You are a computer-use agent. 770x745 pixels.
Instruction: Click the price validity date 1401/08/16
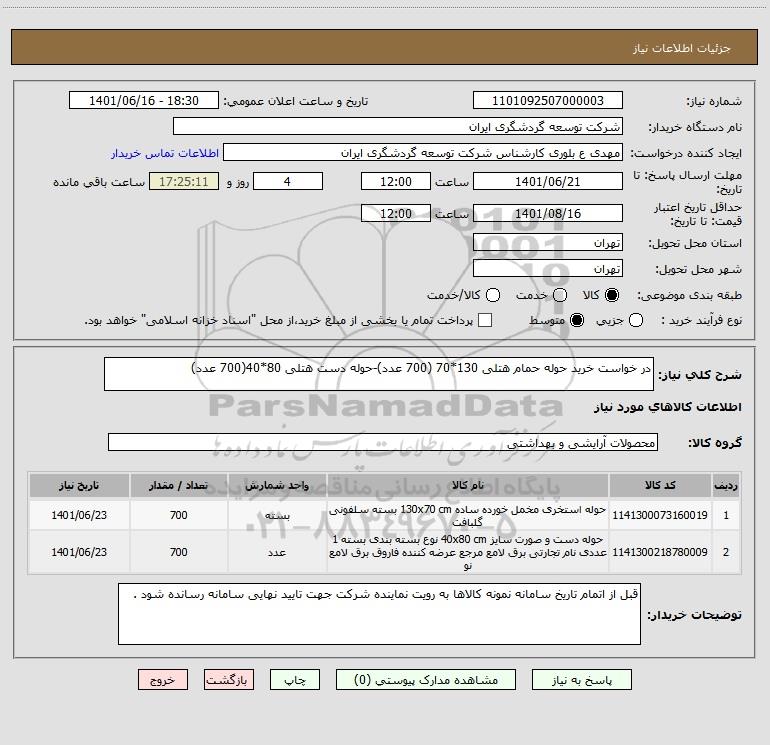coord(548,214)
